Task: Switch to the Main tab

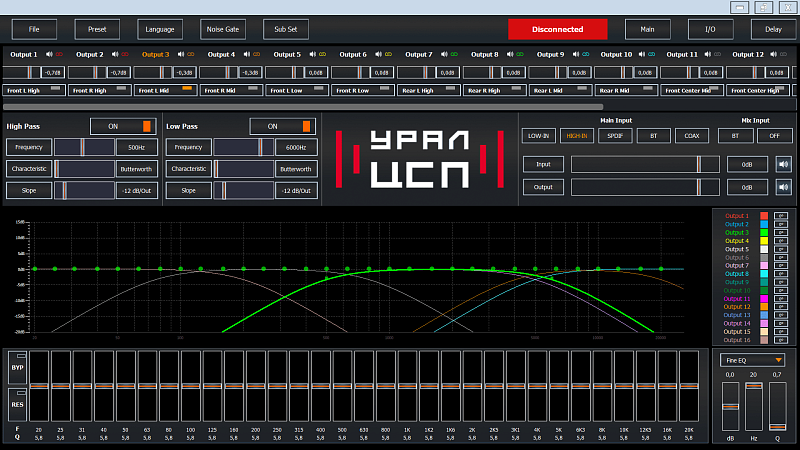Action: pyautogui.click(x=647, y=29)
